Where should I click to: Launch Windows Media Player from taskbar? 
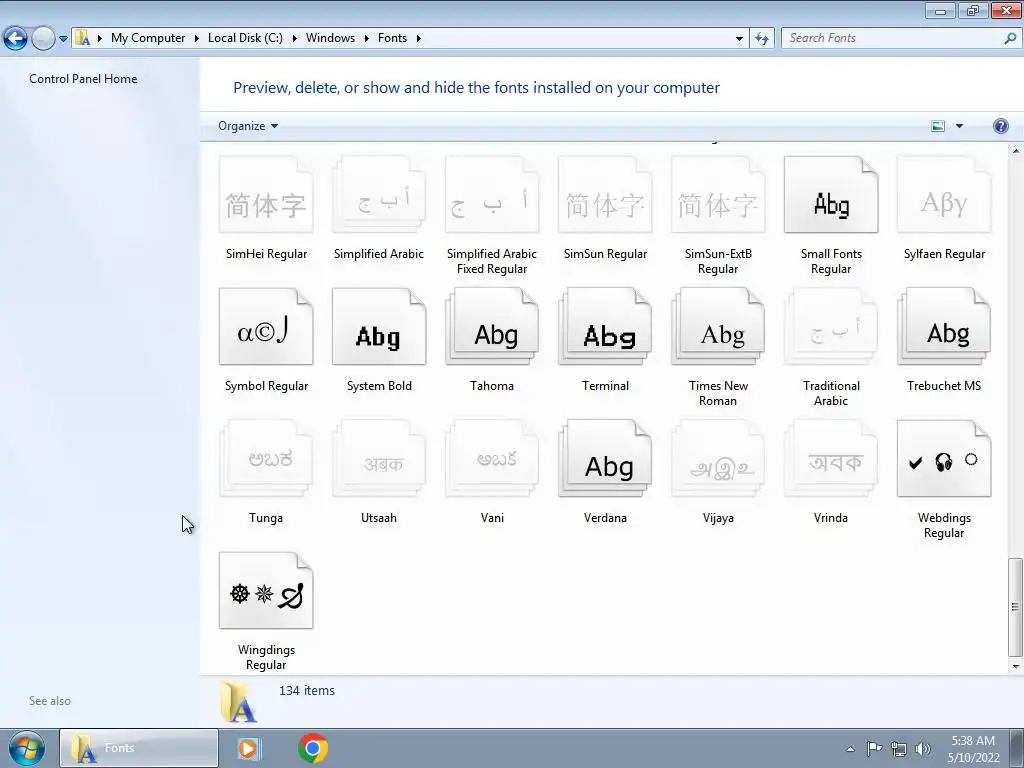(x=248, y=748)
